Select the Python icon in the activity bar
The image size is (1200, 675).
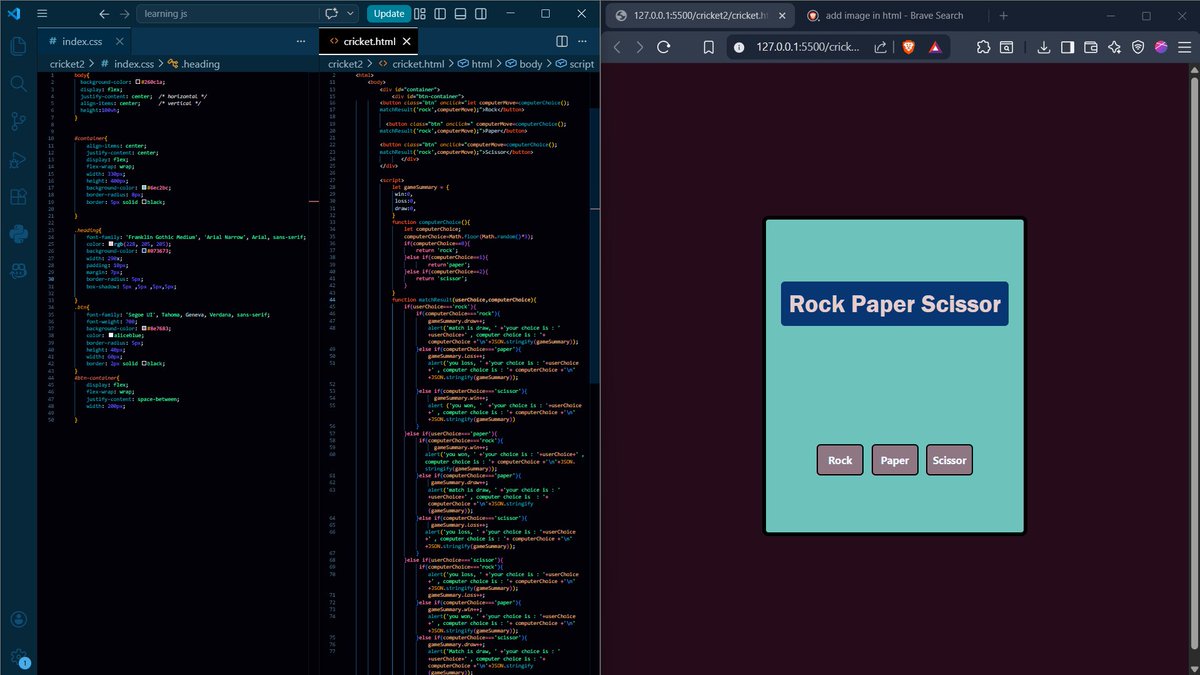tap(18, 233)
